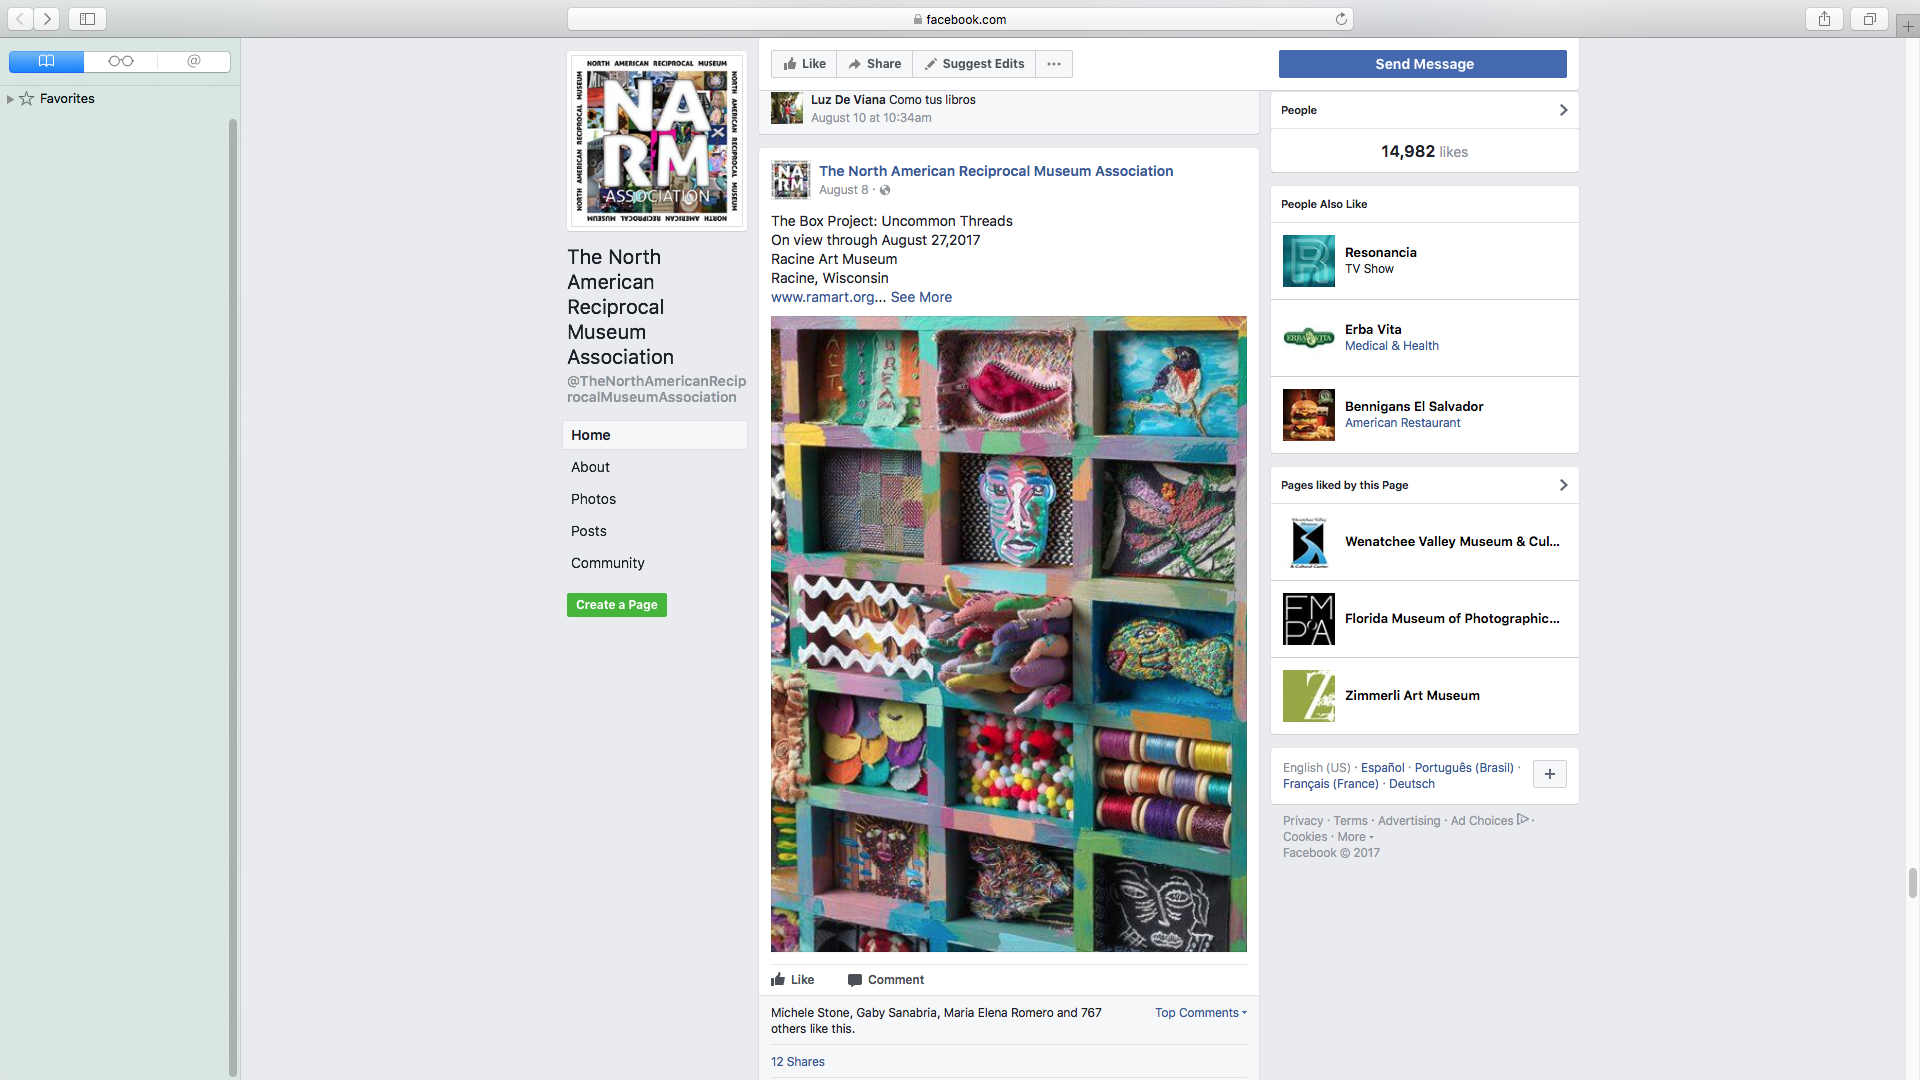Viewport: 1920px width, 1080px height.
Task: Open Posts section
Action: (589, 531)
